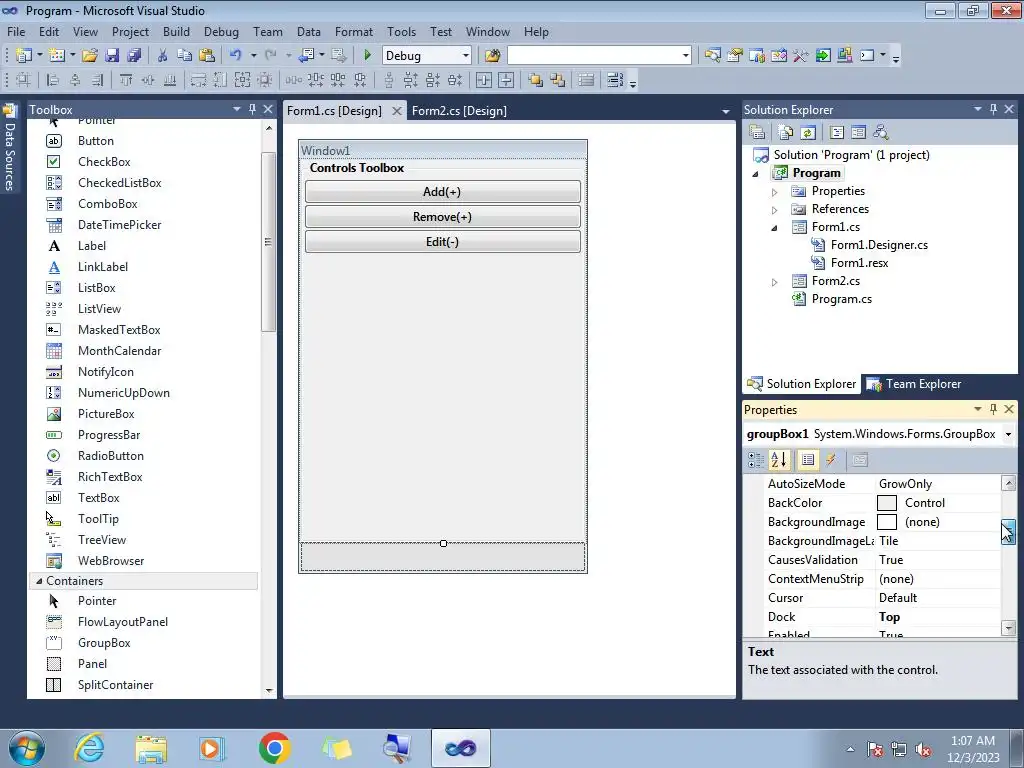Click the Bring to Front icon
Screen dimensions: 1024x768
click(x=536, y=80)
